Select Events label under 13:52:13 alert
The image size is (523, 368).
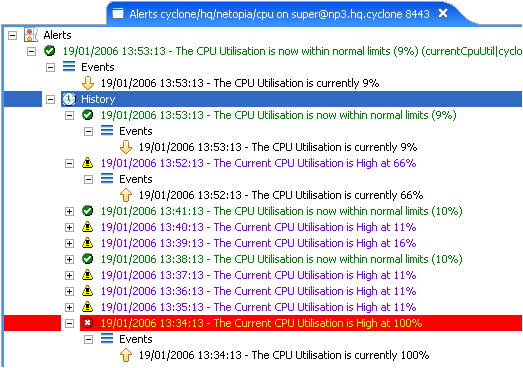pyautogui.click(x=136, y=179)
